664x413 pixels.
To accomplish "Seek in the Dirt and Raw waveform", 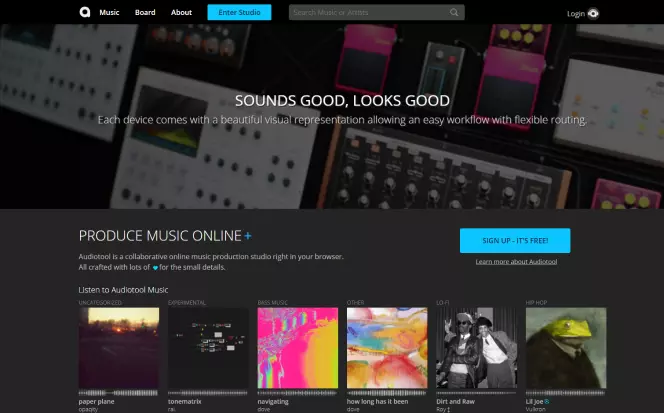I will coord(476,393).
